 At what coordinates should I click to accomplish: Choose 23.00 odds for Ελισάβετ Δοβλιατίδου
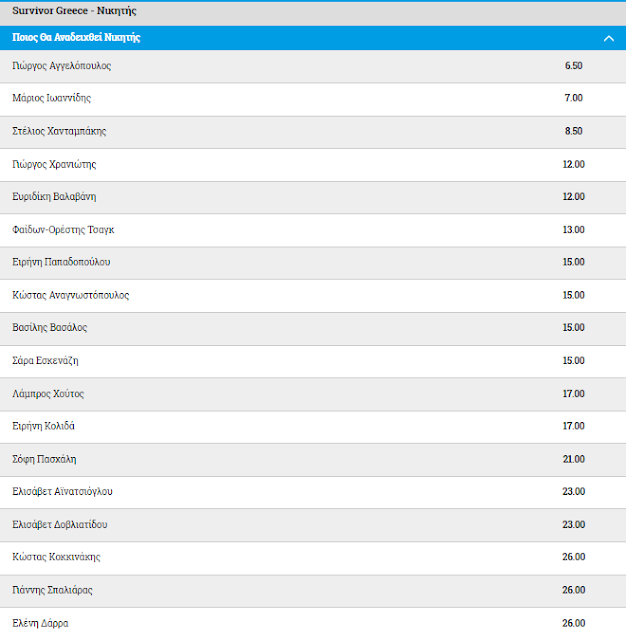click(x=573, y=524)
